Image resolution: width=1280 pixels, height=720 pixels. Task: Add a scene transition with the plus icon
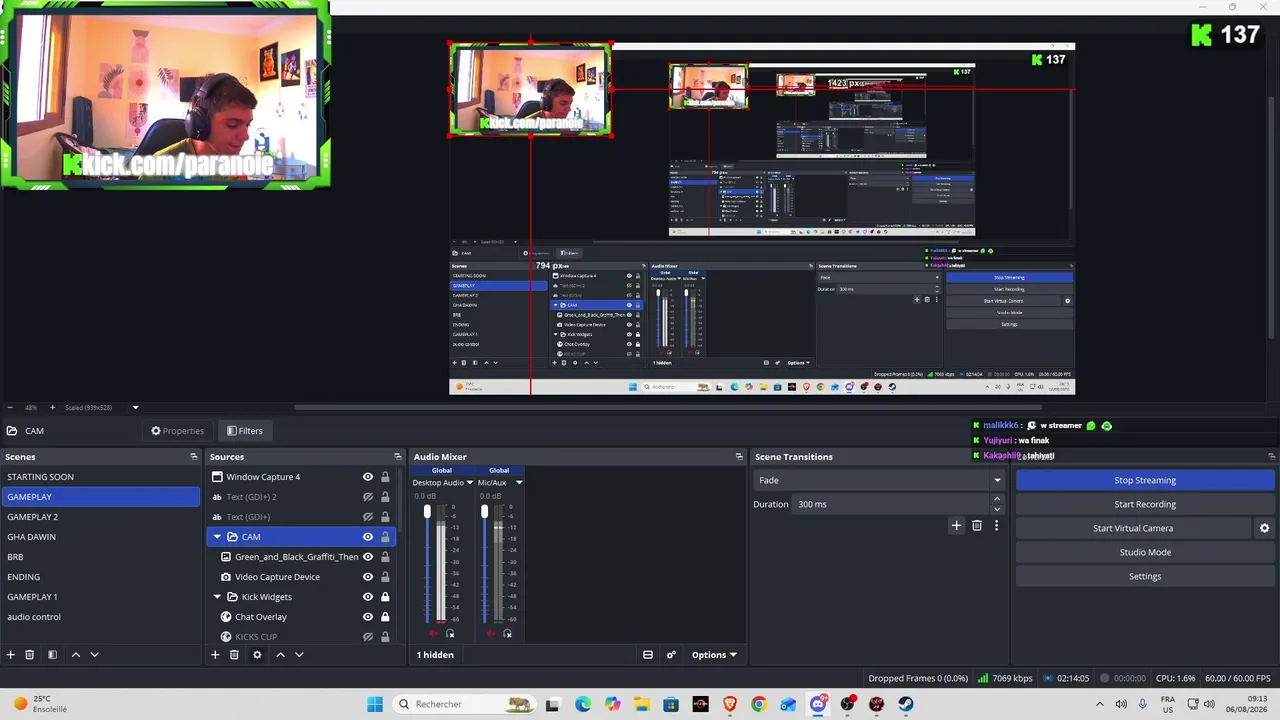[x=956, y=525]
